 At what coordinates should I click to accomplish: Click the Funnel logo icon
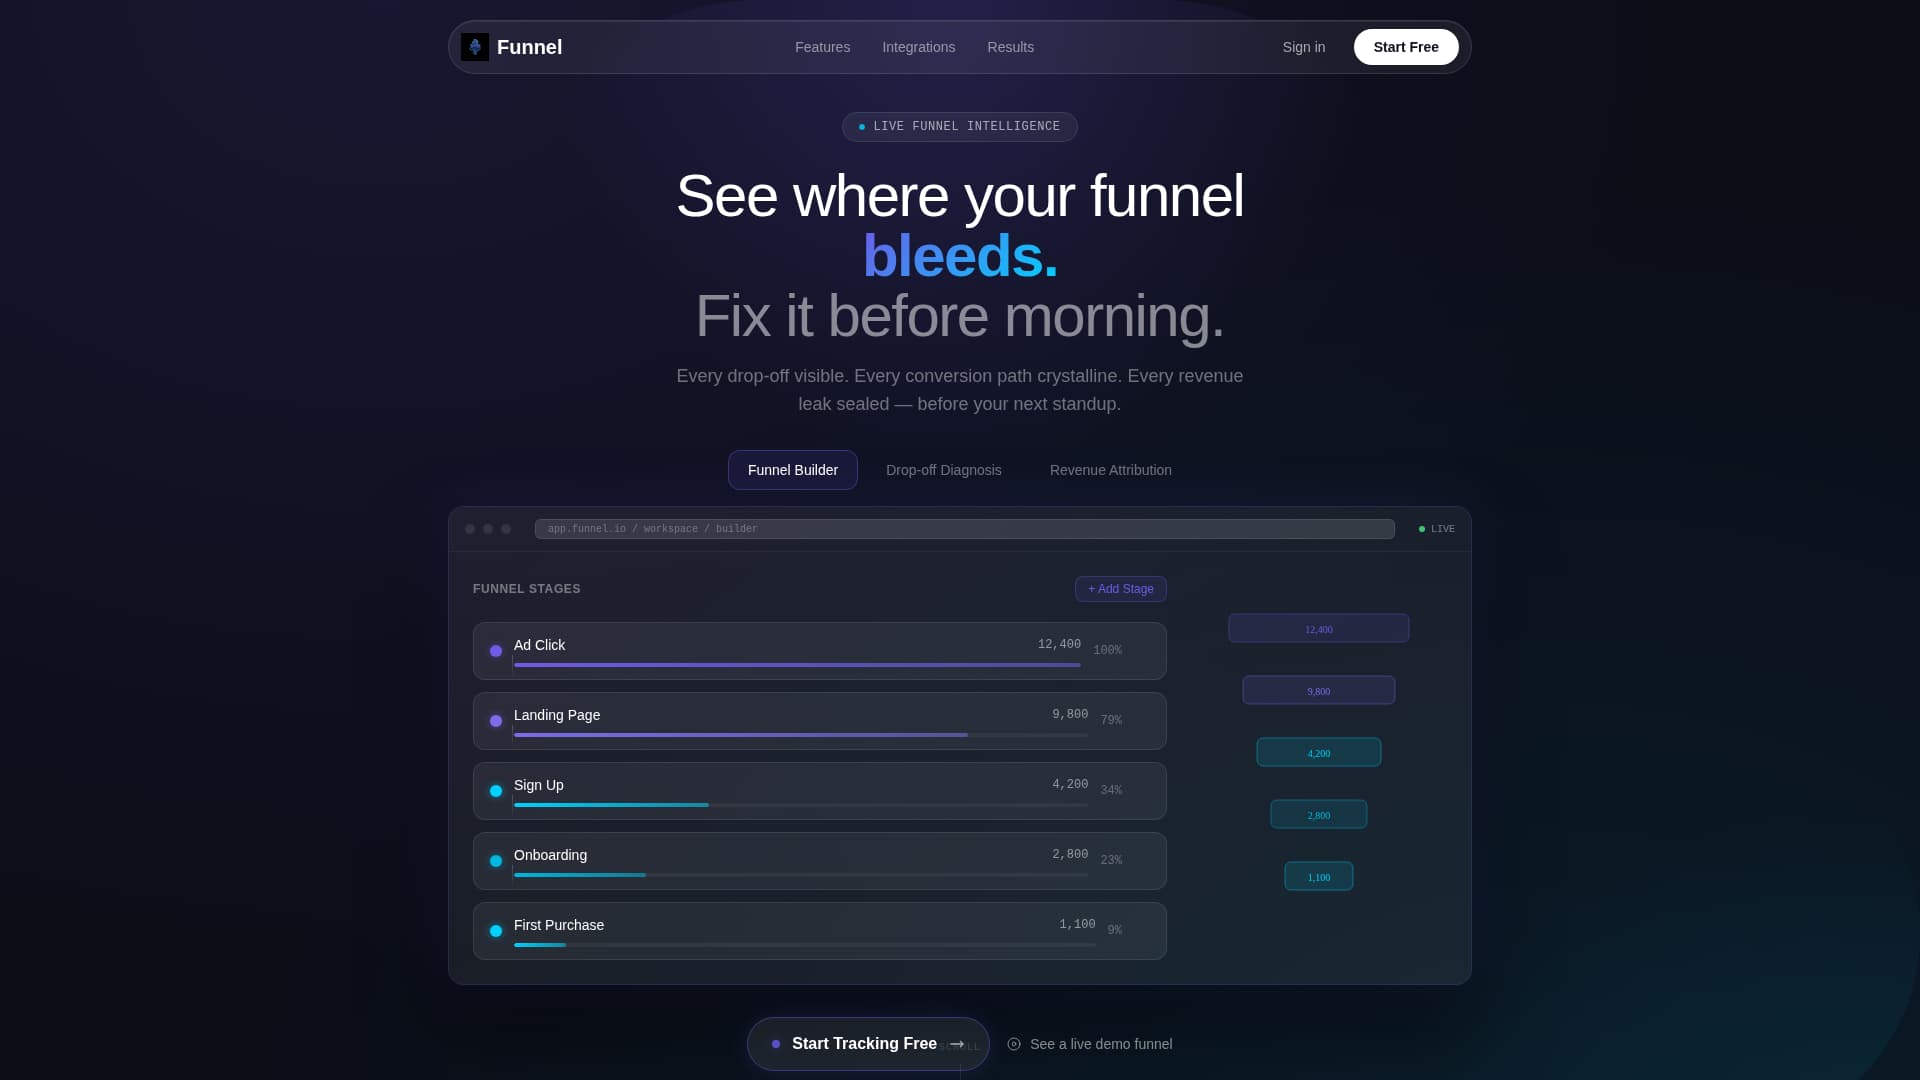tap(475, 47)
